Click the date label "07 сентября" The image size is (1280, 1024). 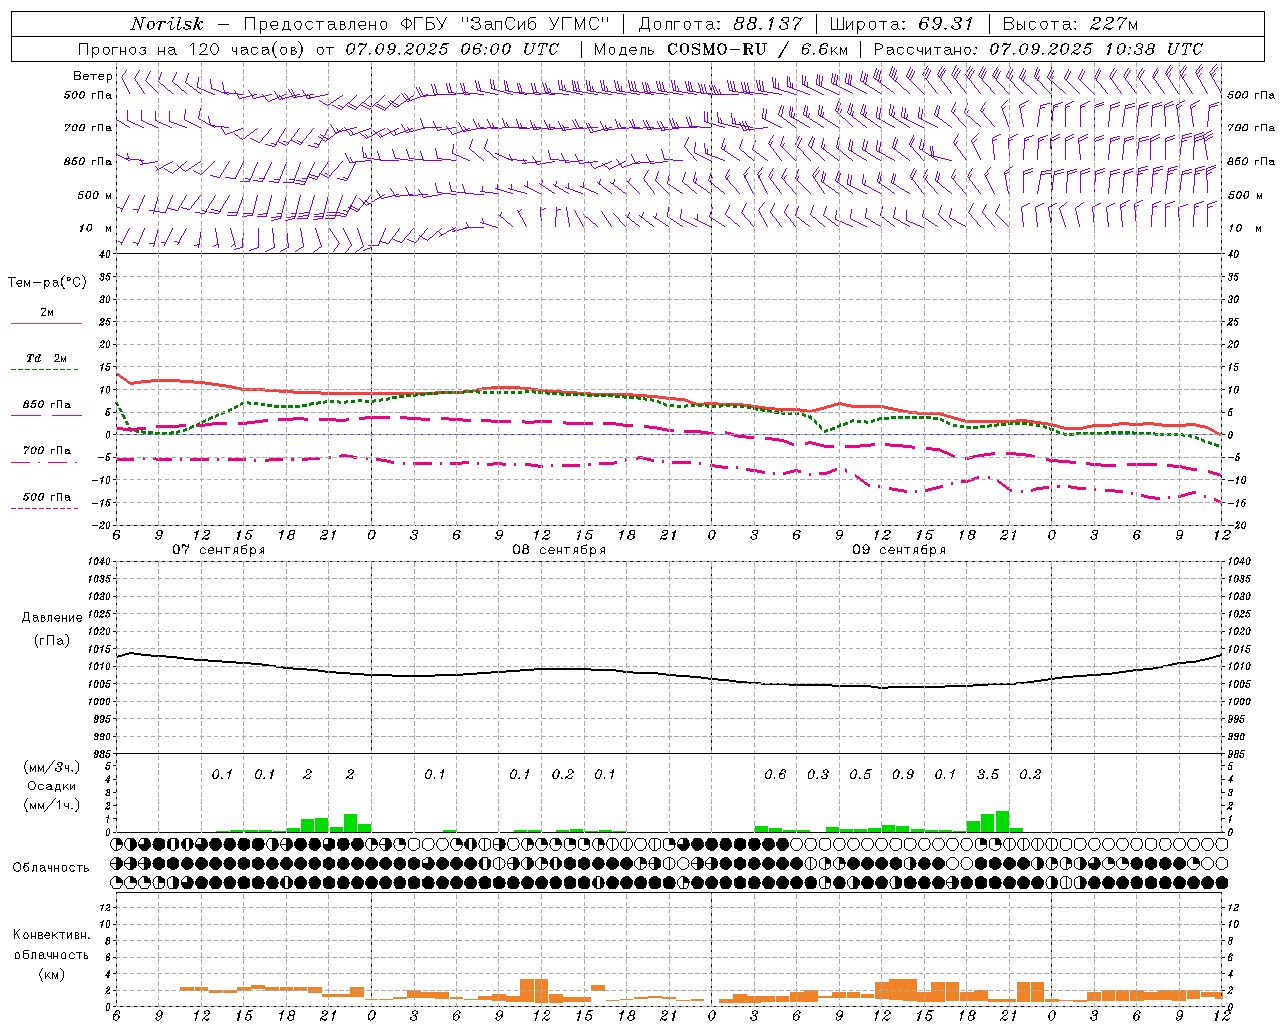218,550
